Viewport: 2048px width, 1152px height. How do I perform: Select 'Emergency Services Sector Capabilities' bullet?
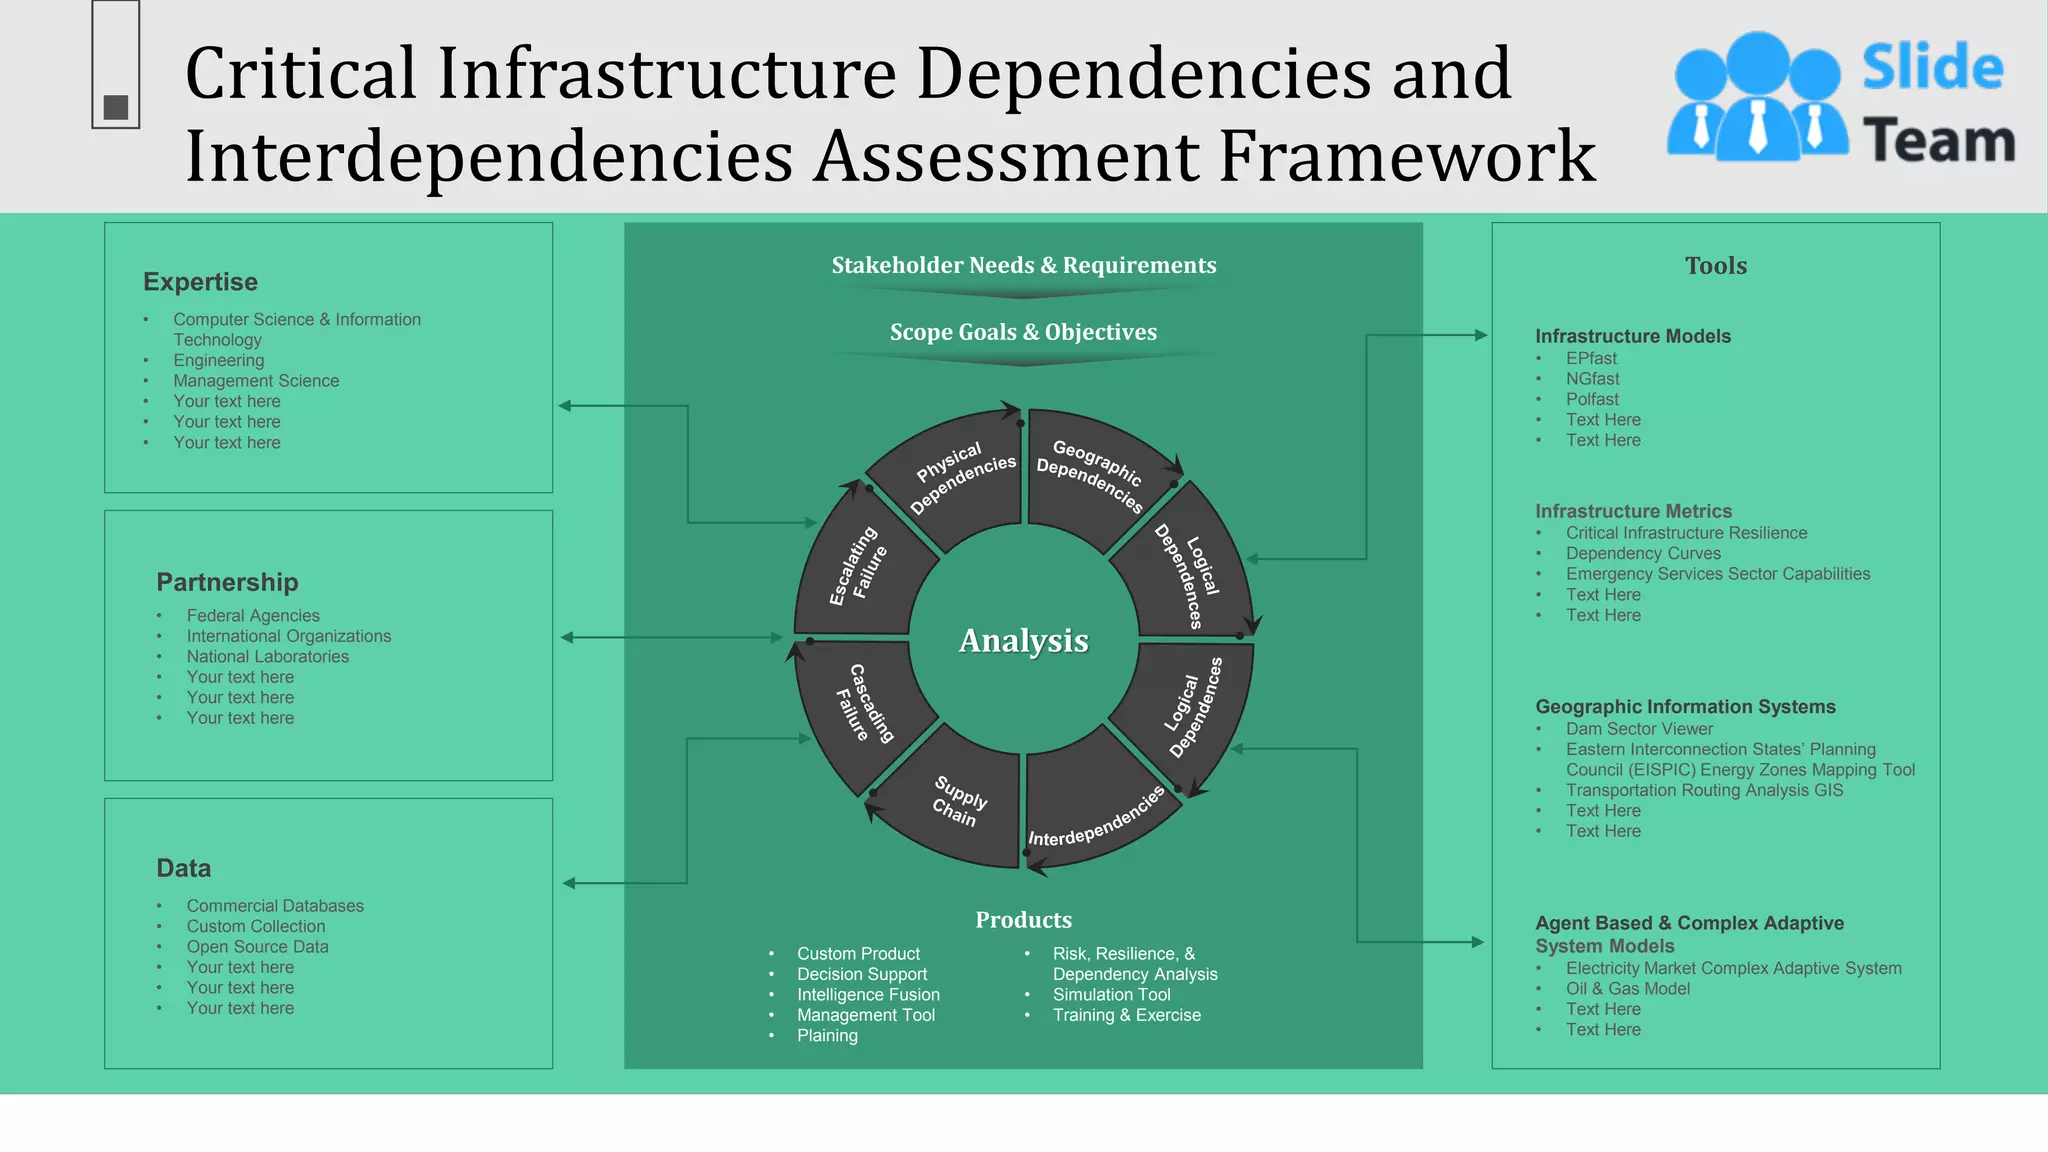coord(1718,574)
